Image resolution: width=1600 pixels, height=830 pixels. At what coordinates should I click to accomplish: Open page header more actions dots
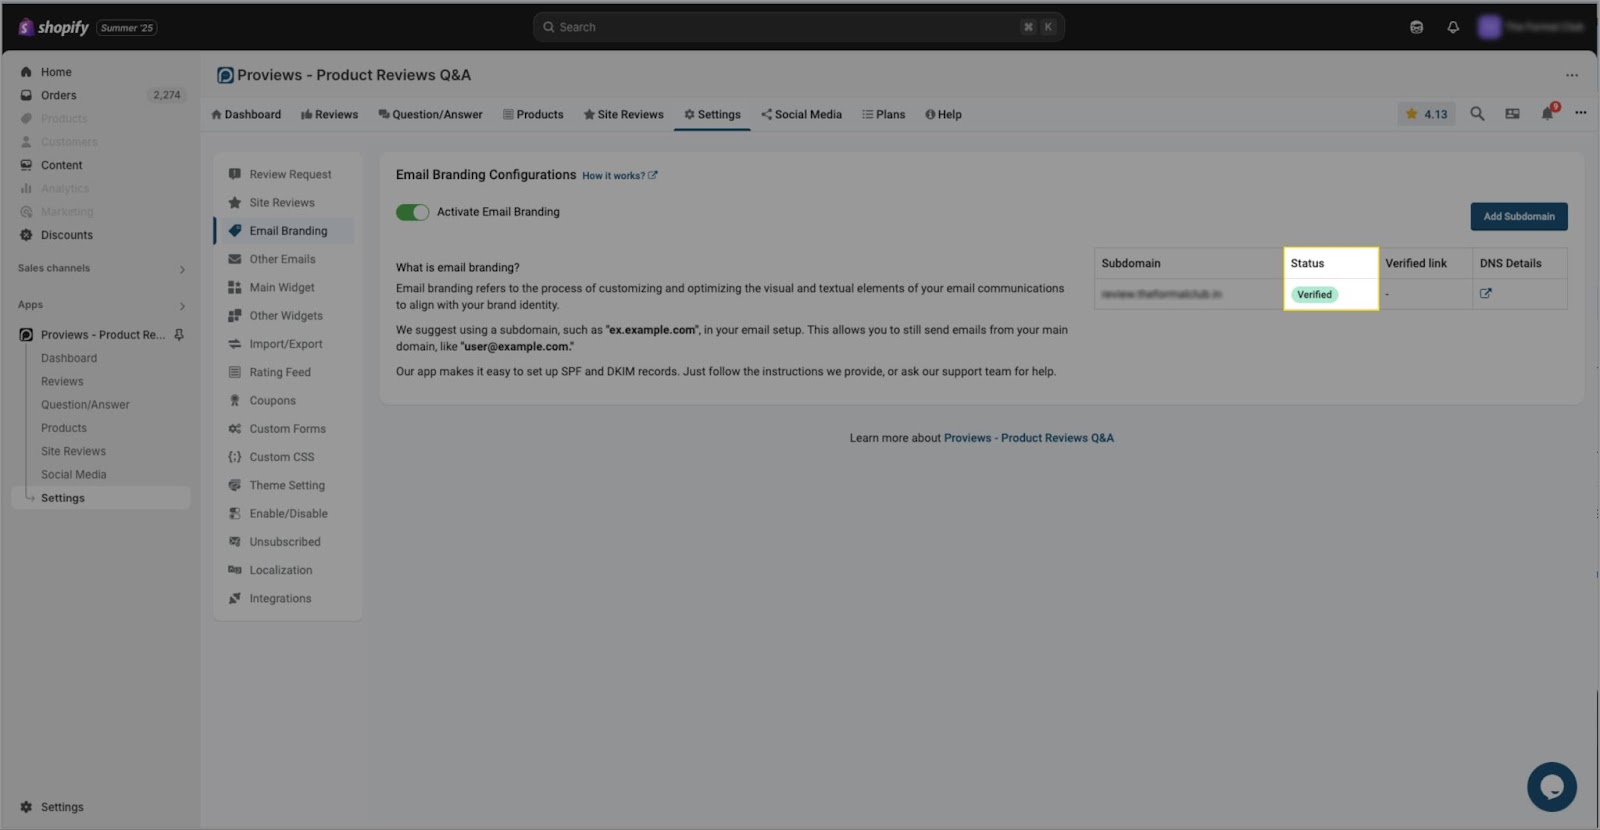(1571, 75)
